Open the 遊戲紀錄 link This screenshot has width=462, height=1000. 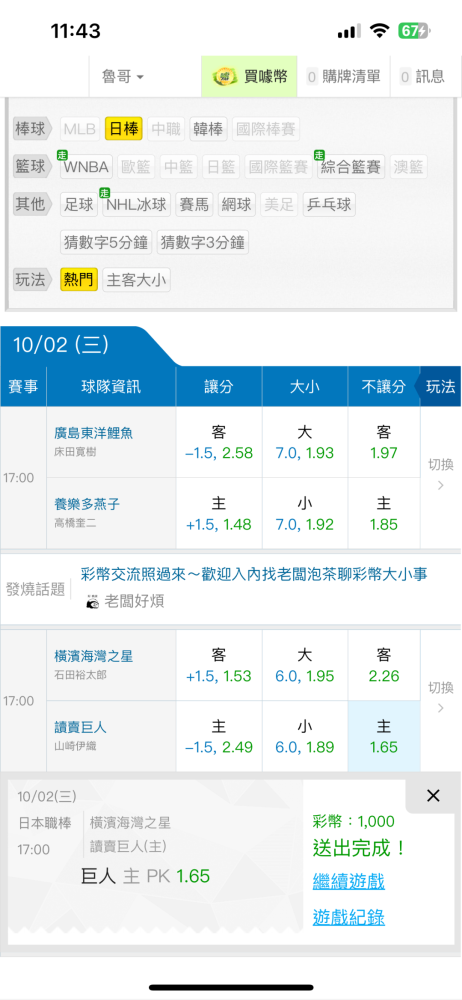coord(348,917)
